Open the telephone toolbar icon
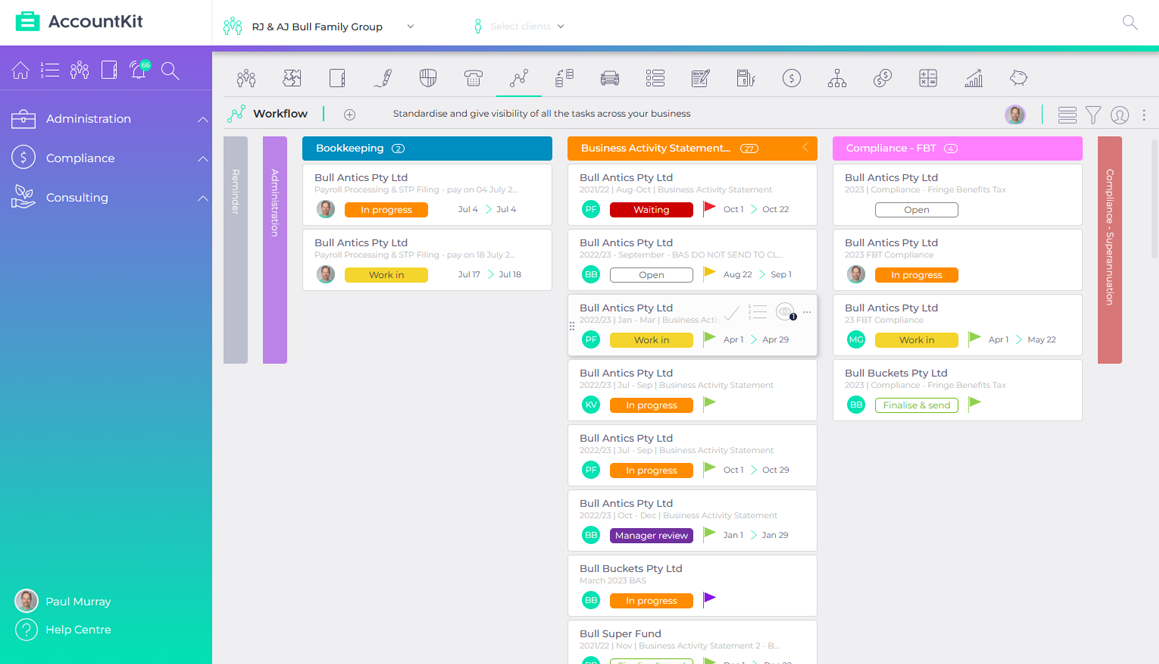 (x=473, y=78)
